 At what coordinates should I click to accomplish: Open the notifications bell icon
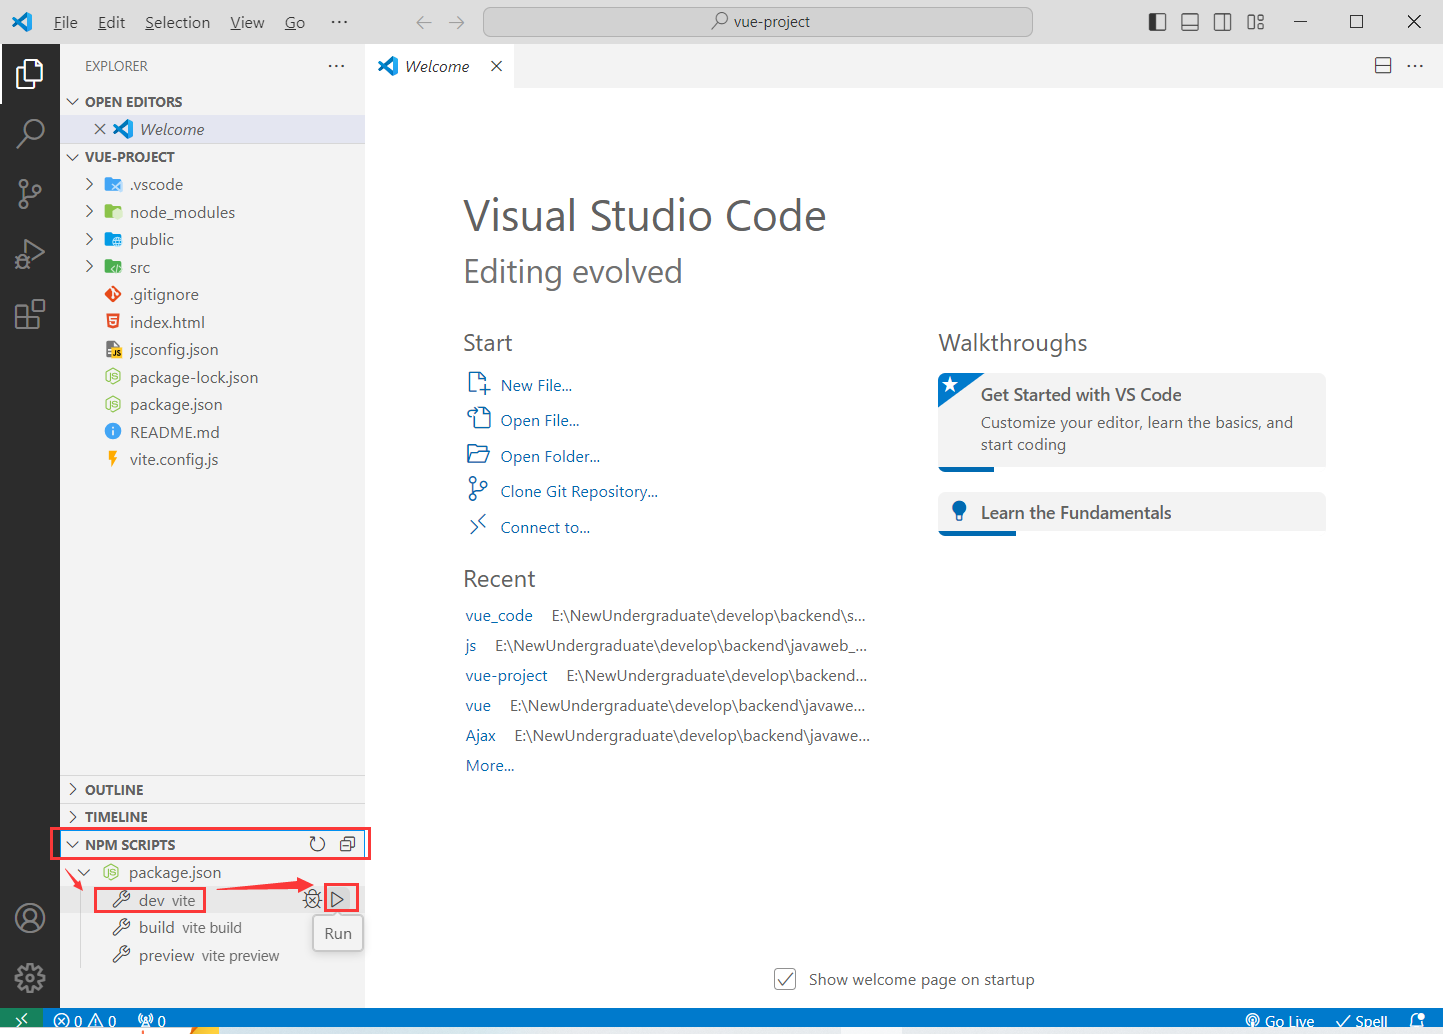(x=1417, y=1021)
